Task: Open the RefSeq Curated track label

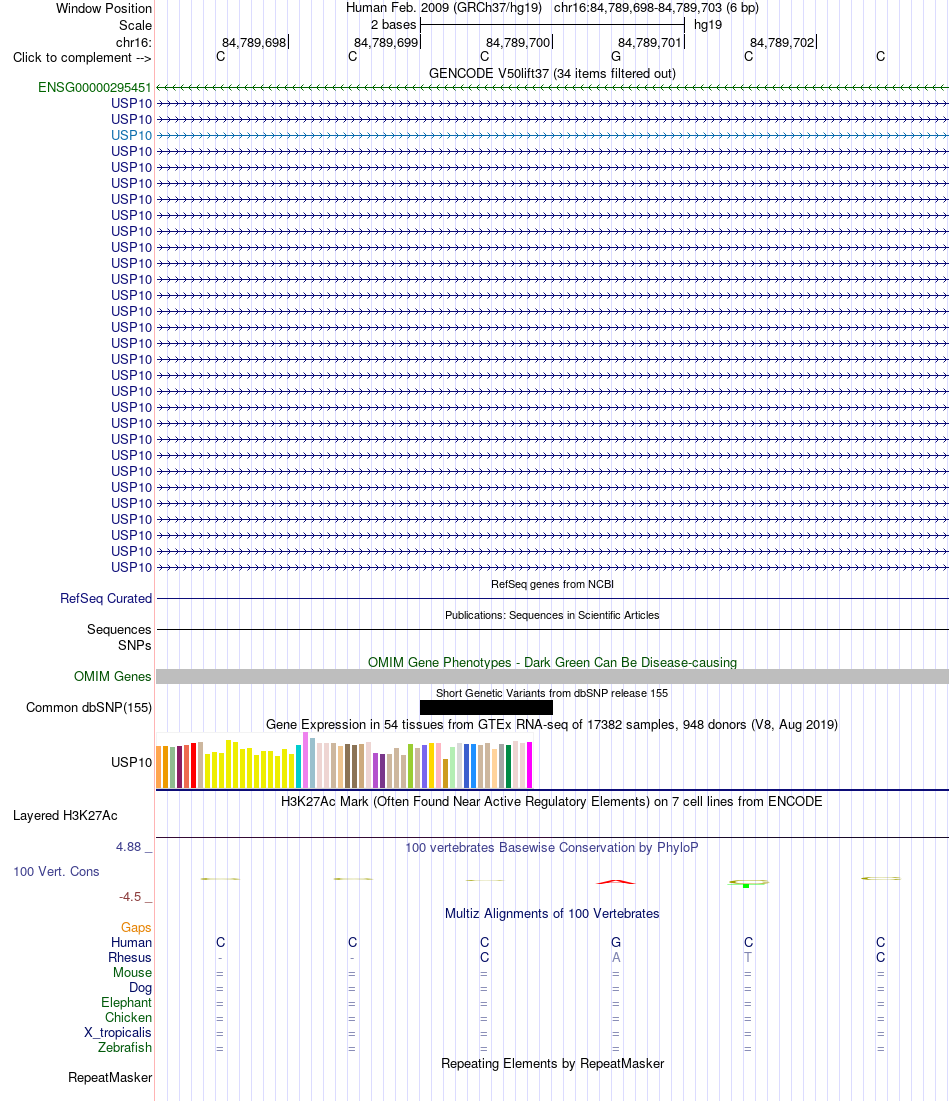Action: pos(106,598)
